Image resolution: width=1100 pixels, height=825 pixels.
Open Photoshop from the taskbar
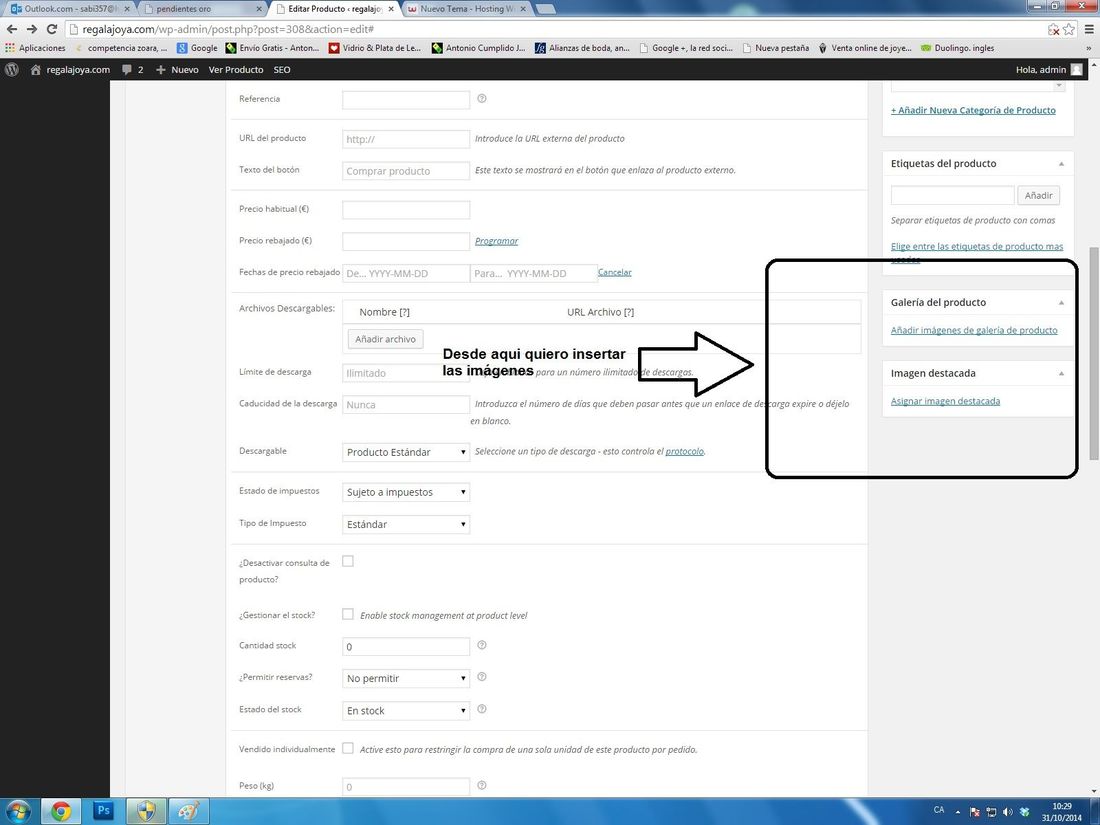[x=103, y=811]
